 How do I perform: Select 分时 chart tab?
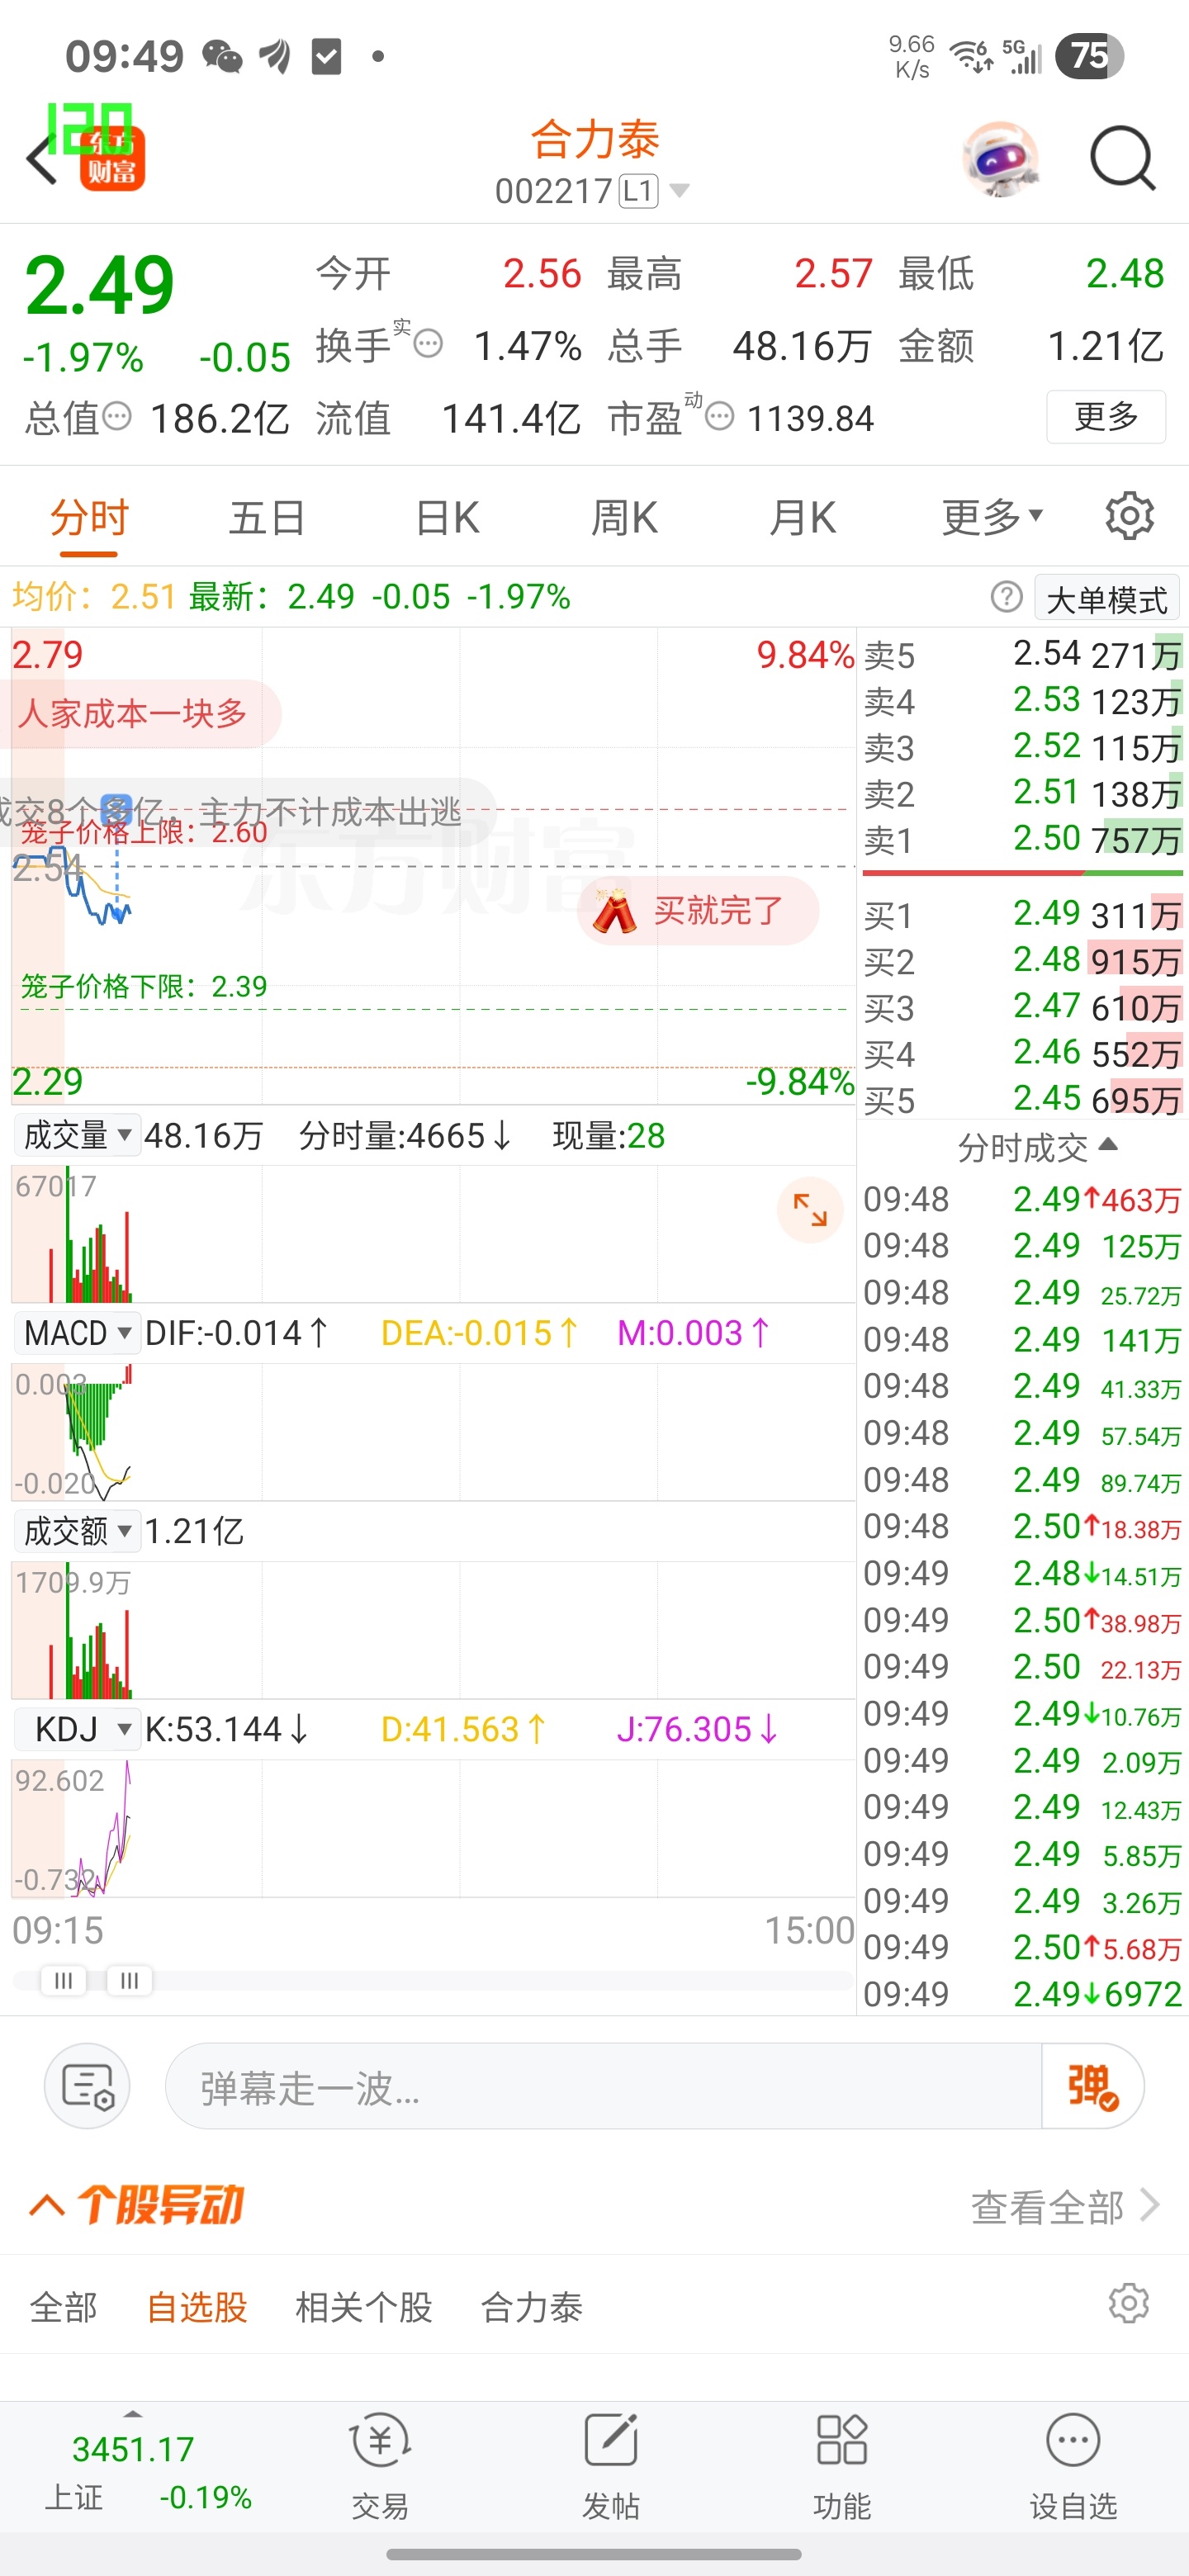pyautogui.click(x=89, y=517)
